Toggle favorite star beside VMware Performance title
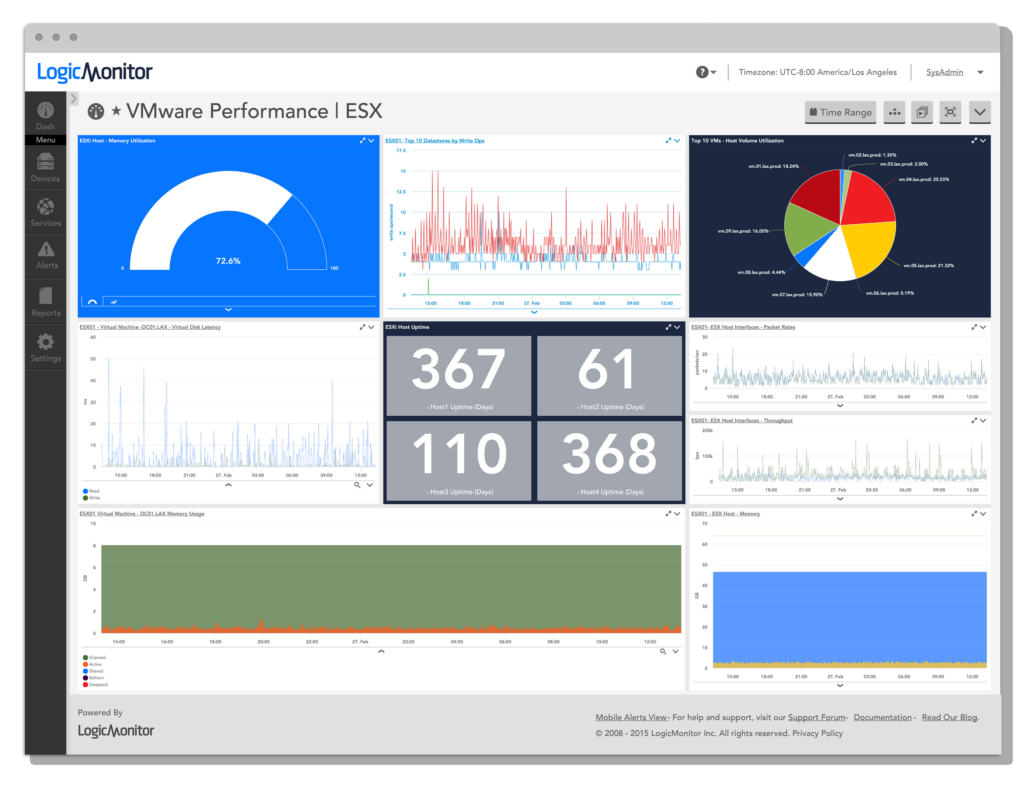The width and height of the screenshot is (1024, 790). point(116,110)
